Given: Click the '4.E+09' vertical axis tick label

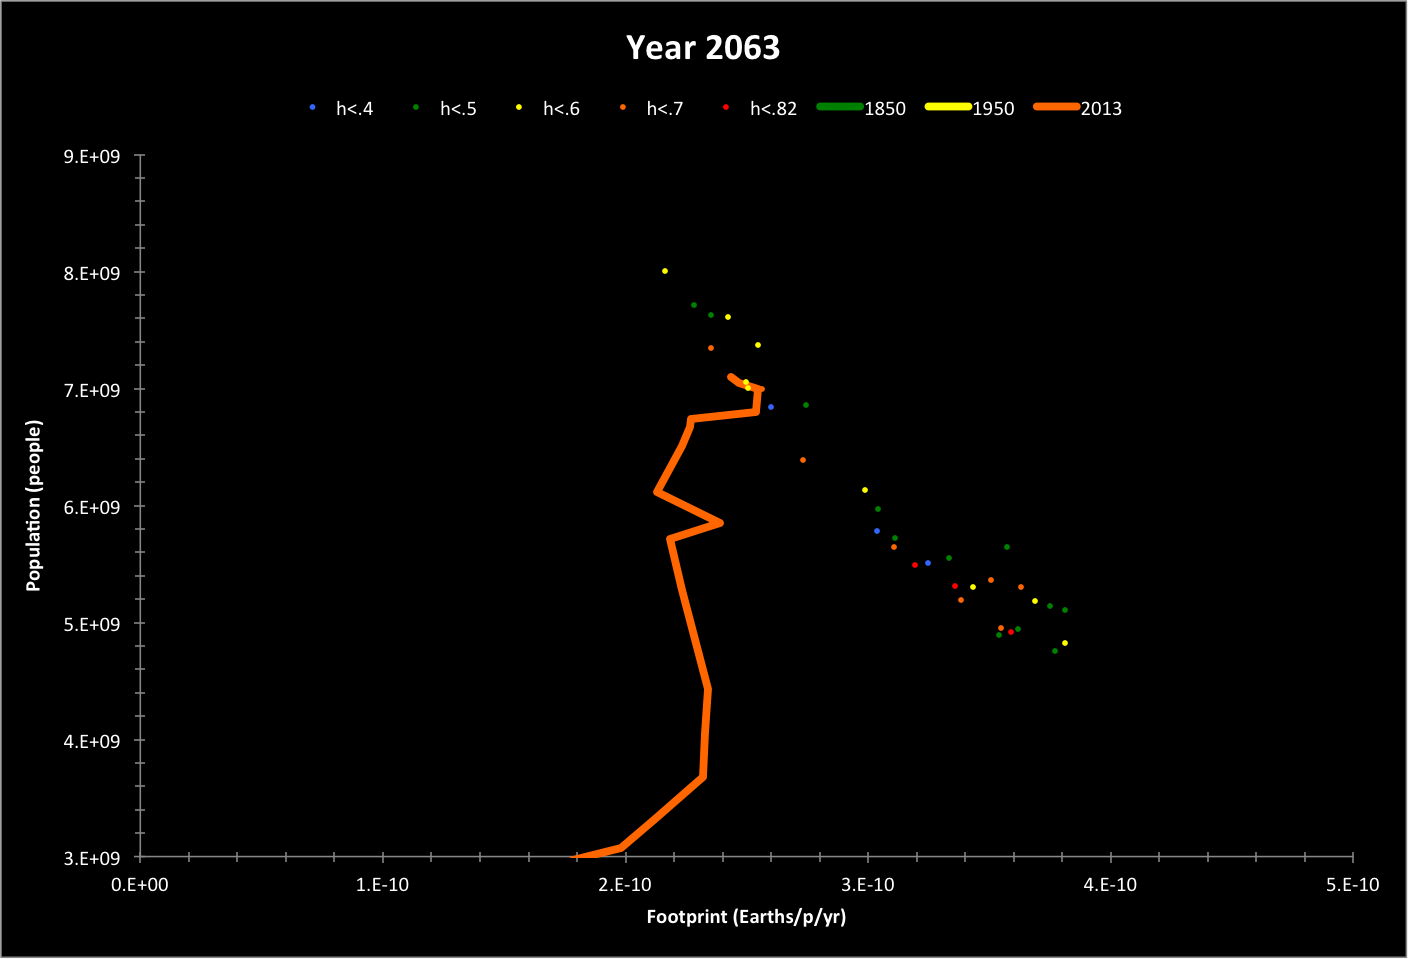Looking at the screenshot, I should pyautogui.click(x=92, y=741).
